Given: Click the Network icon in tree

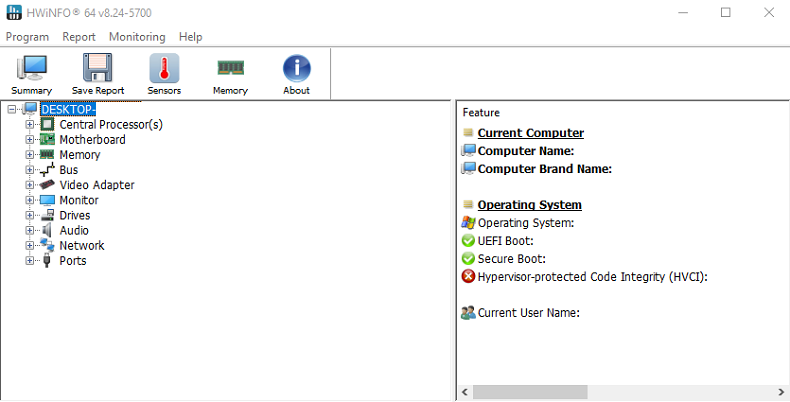Looking at the screenshot, I should coord(47,245).
